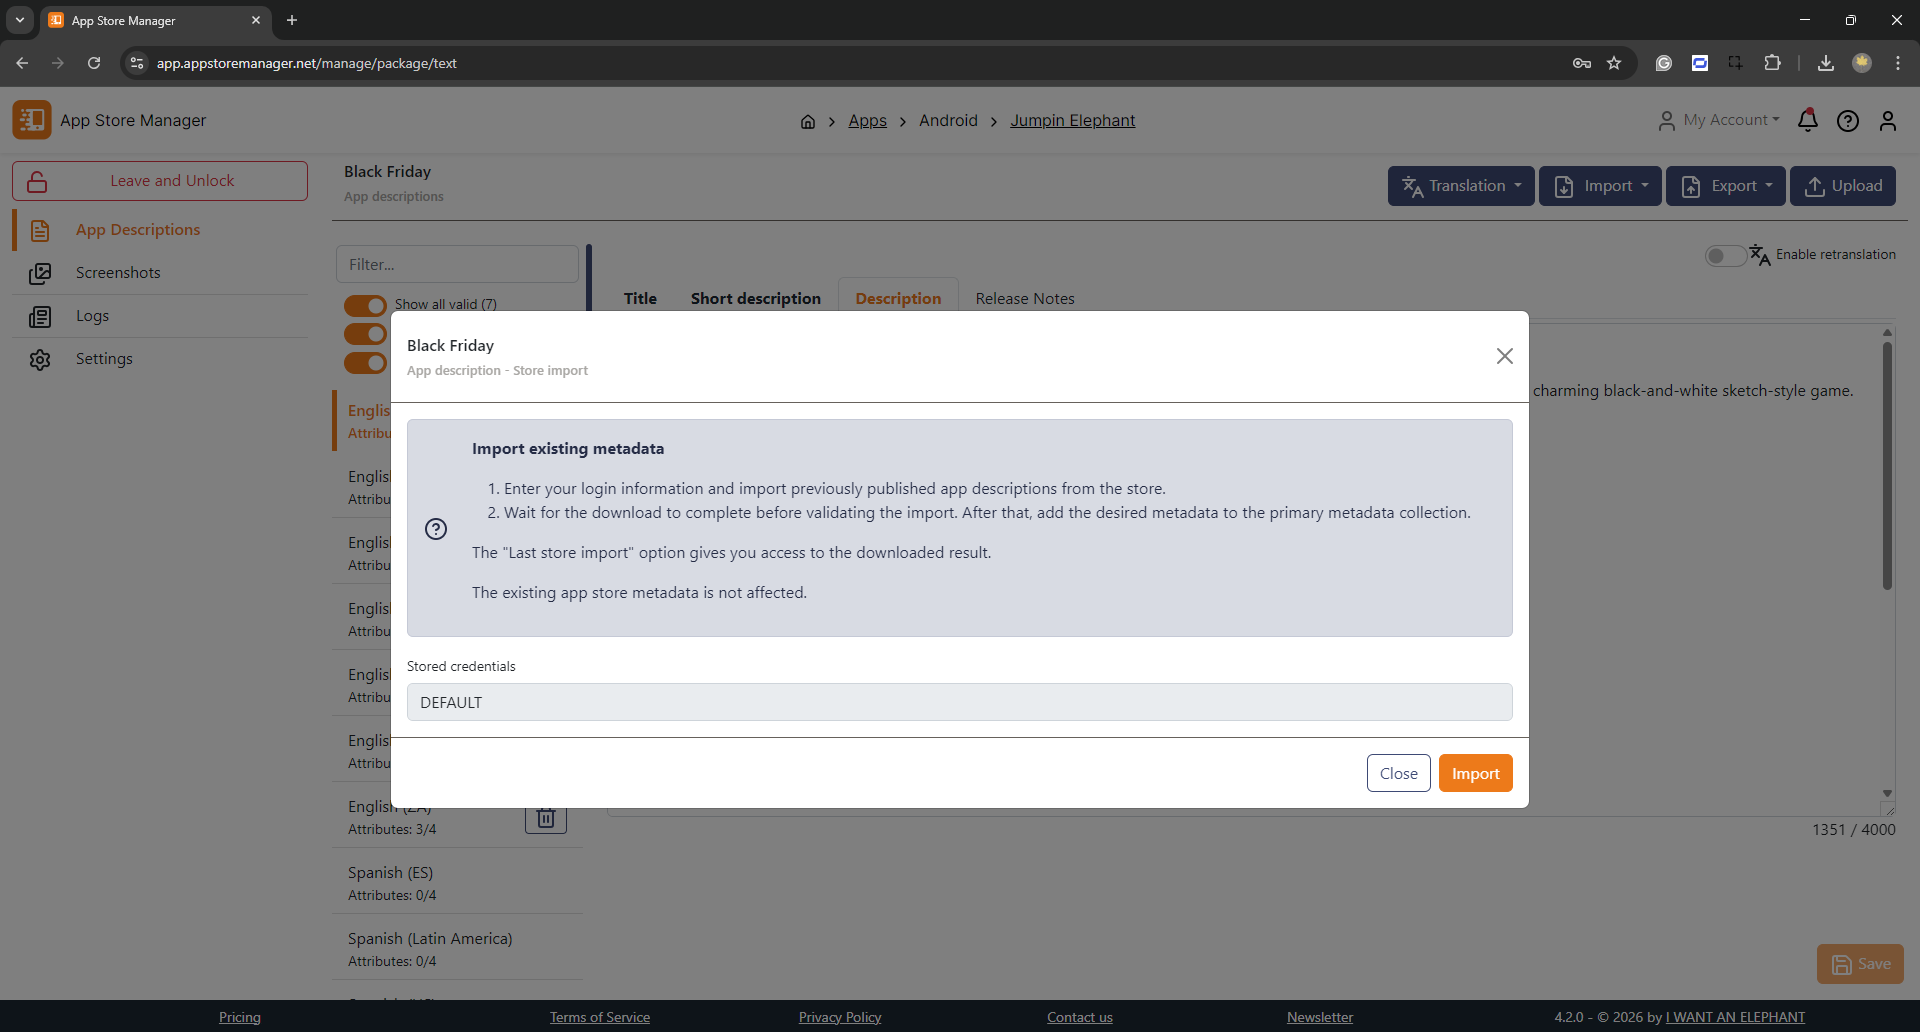
Task: Enable the retranslation toggle
Action: click(1725, 256)
